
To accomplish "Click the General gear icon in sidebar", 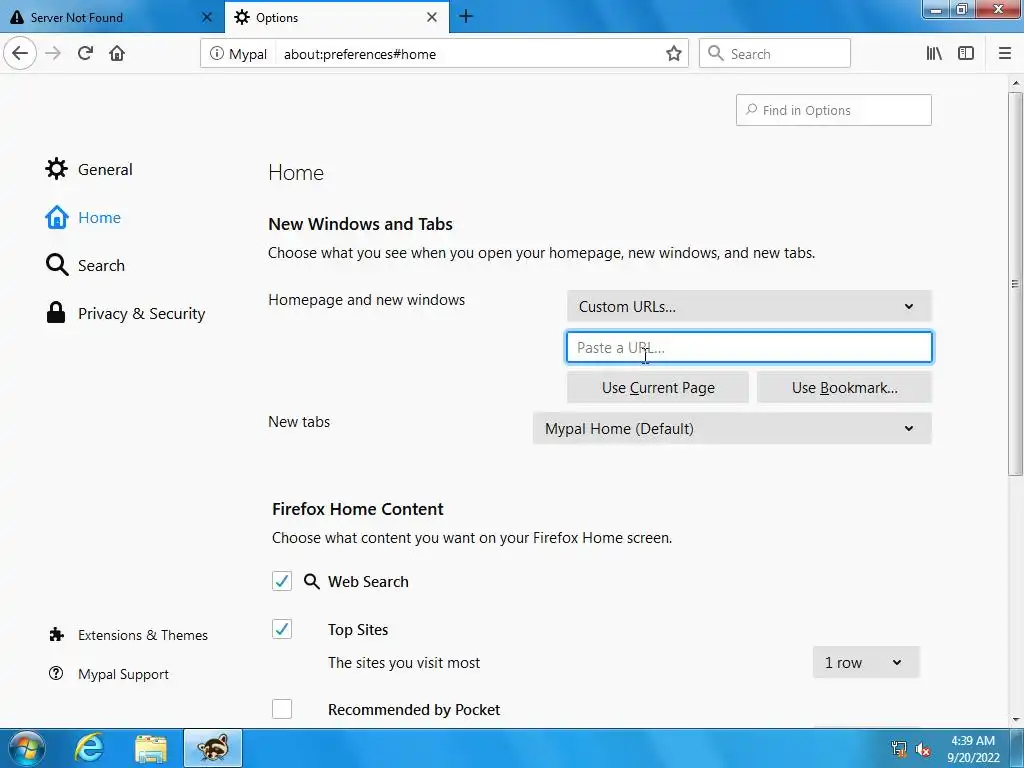I will pos(56,169).
